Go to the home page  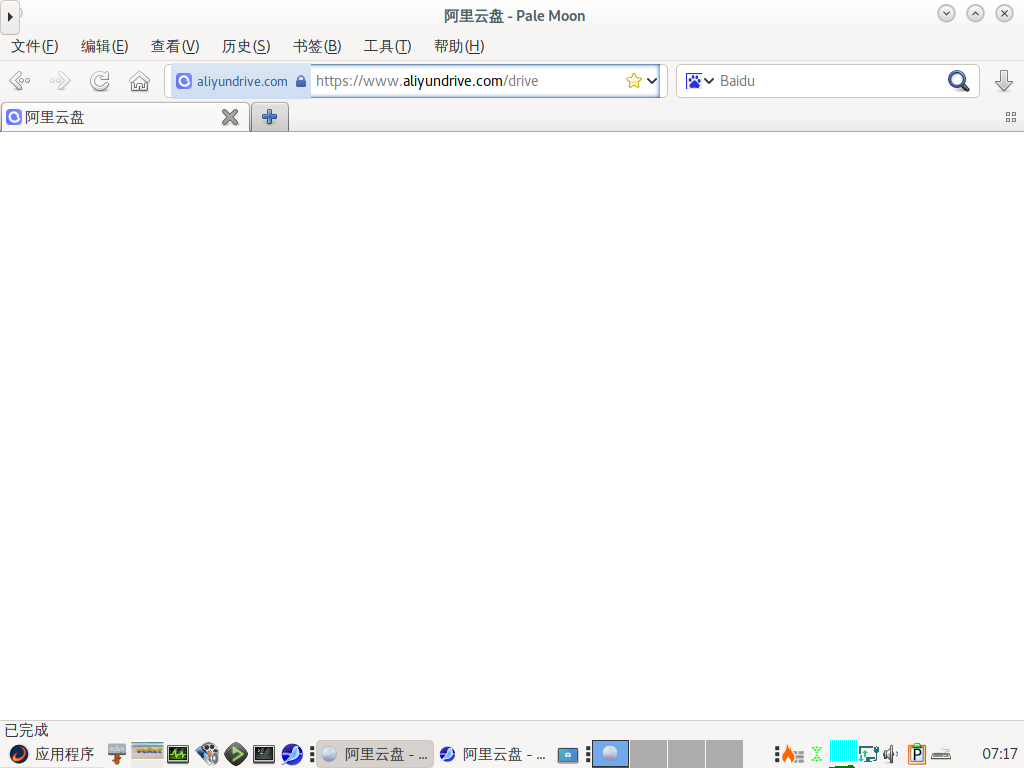coord(139,81)
